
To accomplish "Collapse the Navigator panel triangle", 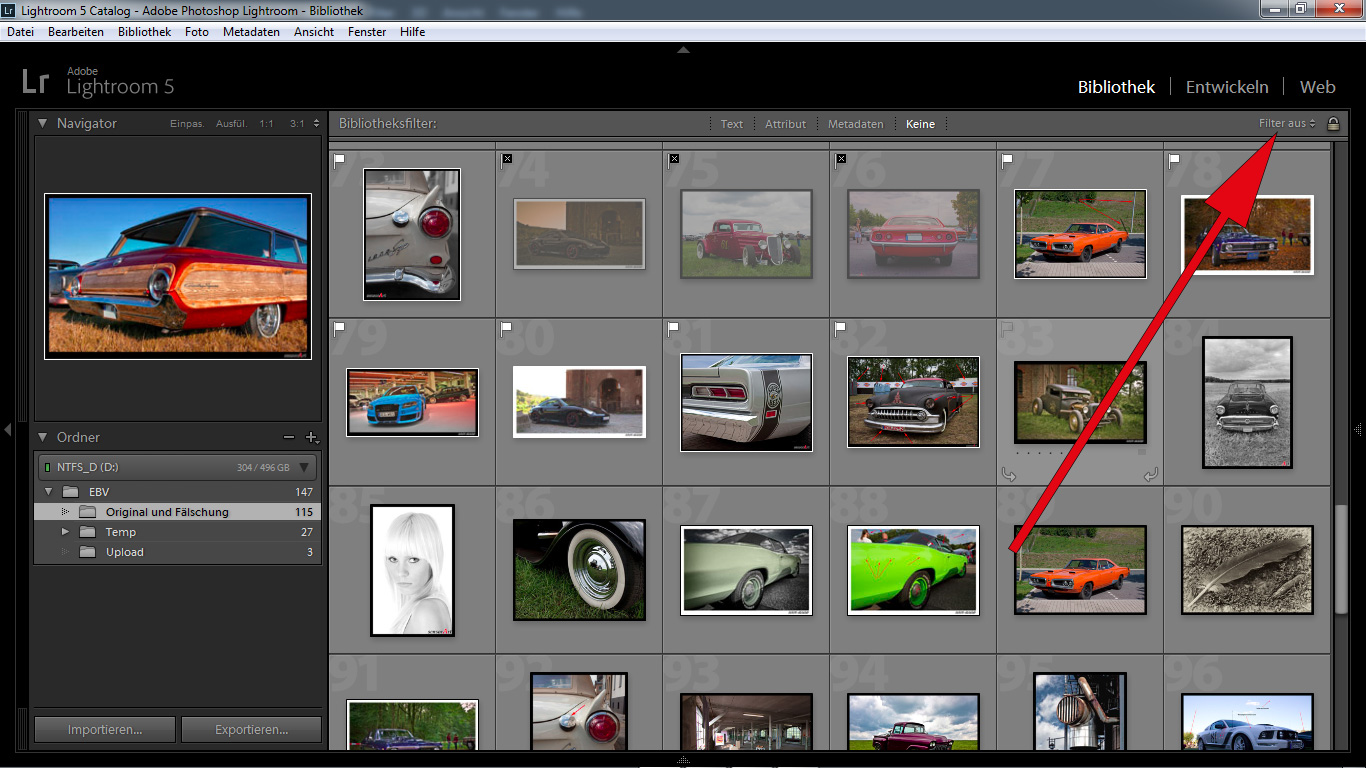I will point(43,123).
